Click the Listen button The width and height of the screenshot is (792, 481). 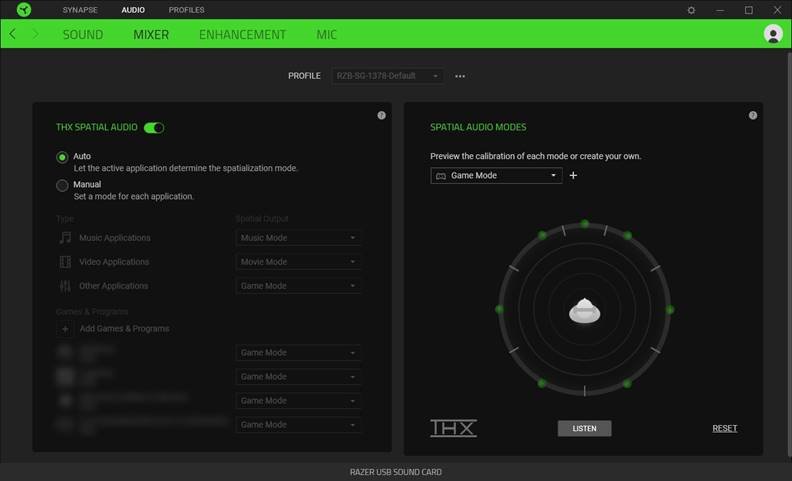(584, 428)
